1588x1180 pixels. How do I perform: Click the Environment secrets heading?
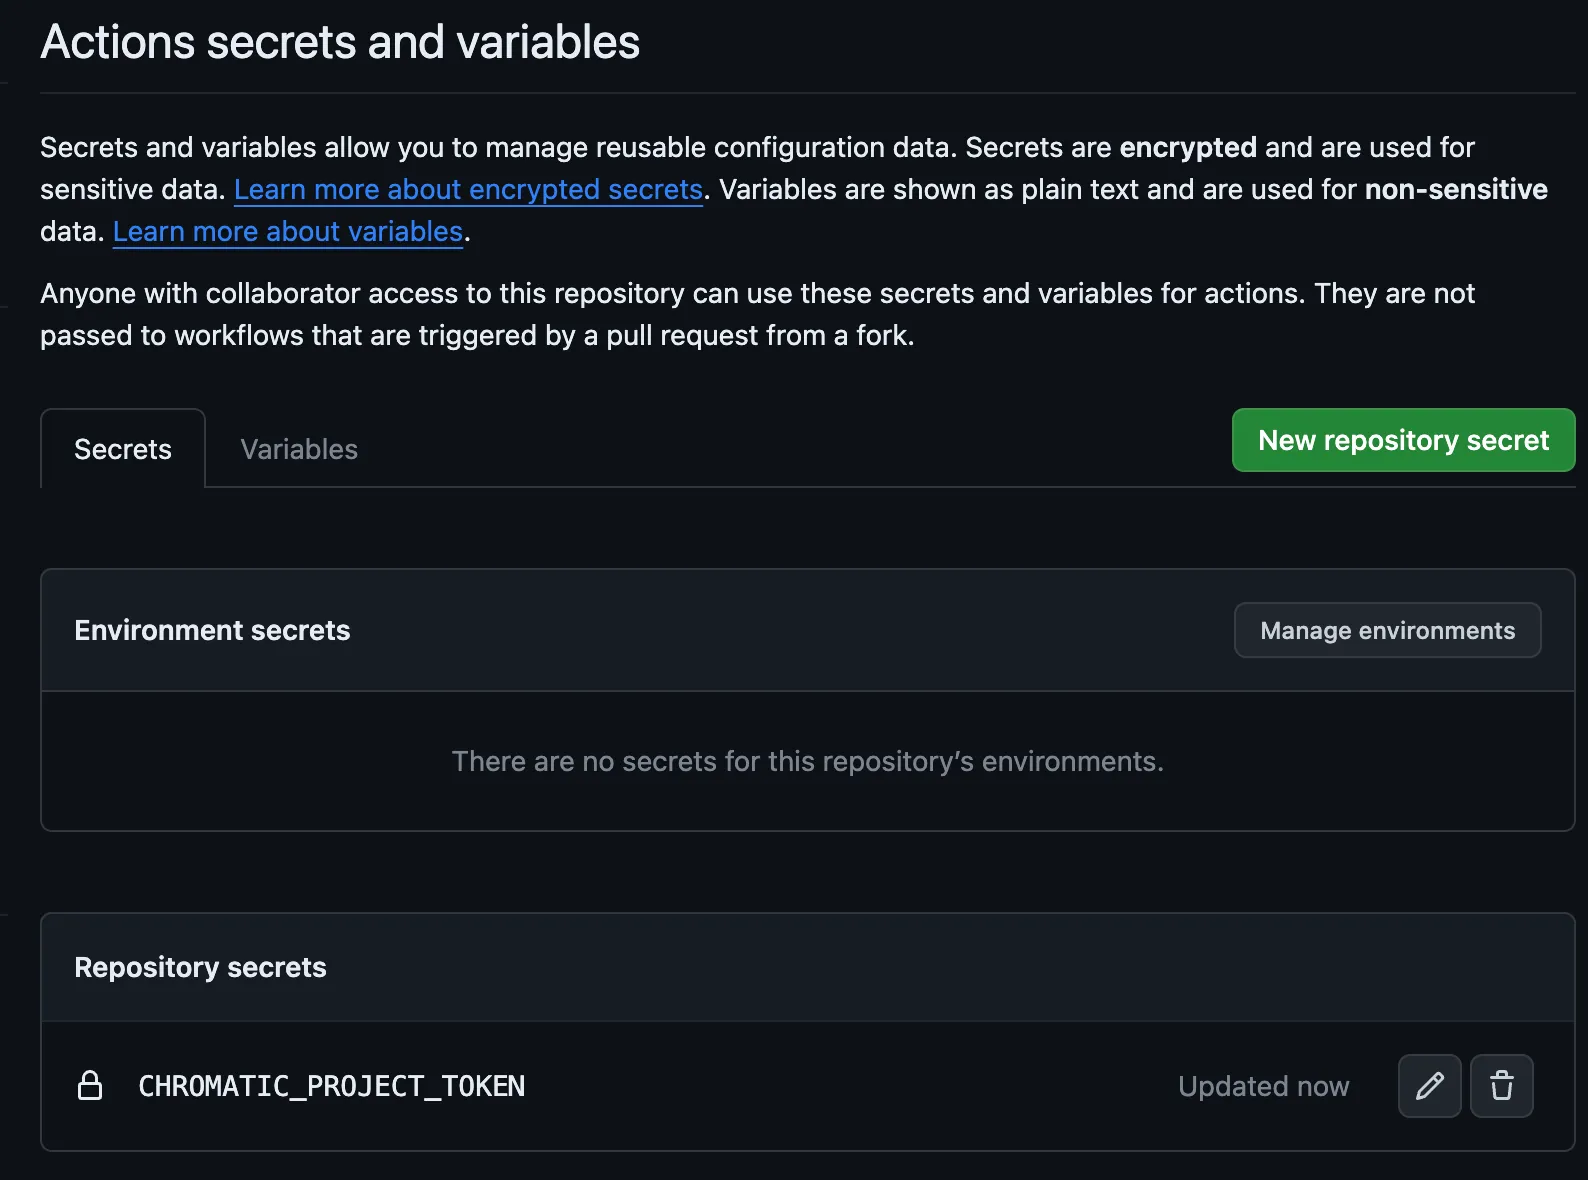[212, 631]
